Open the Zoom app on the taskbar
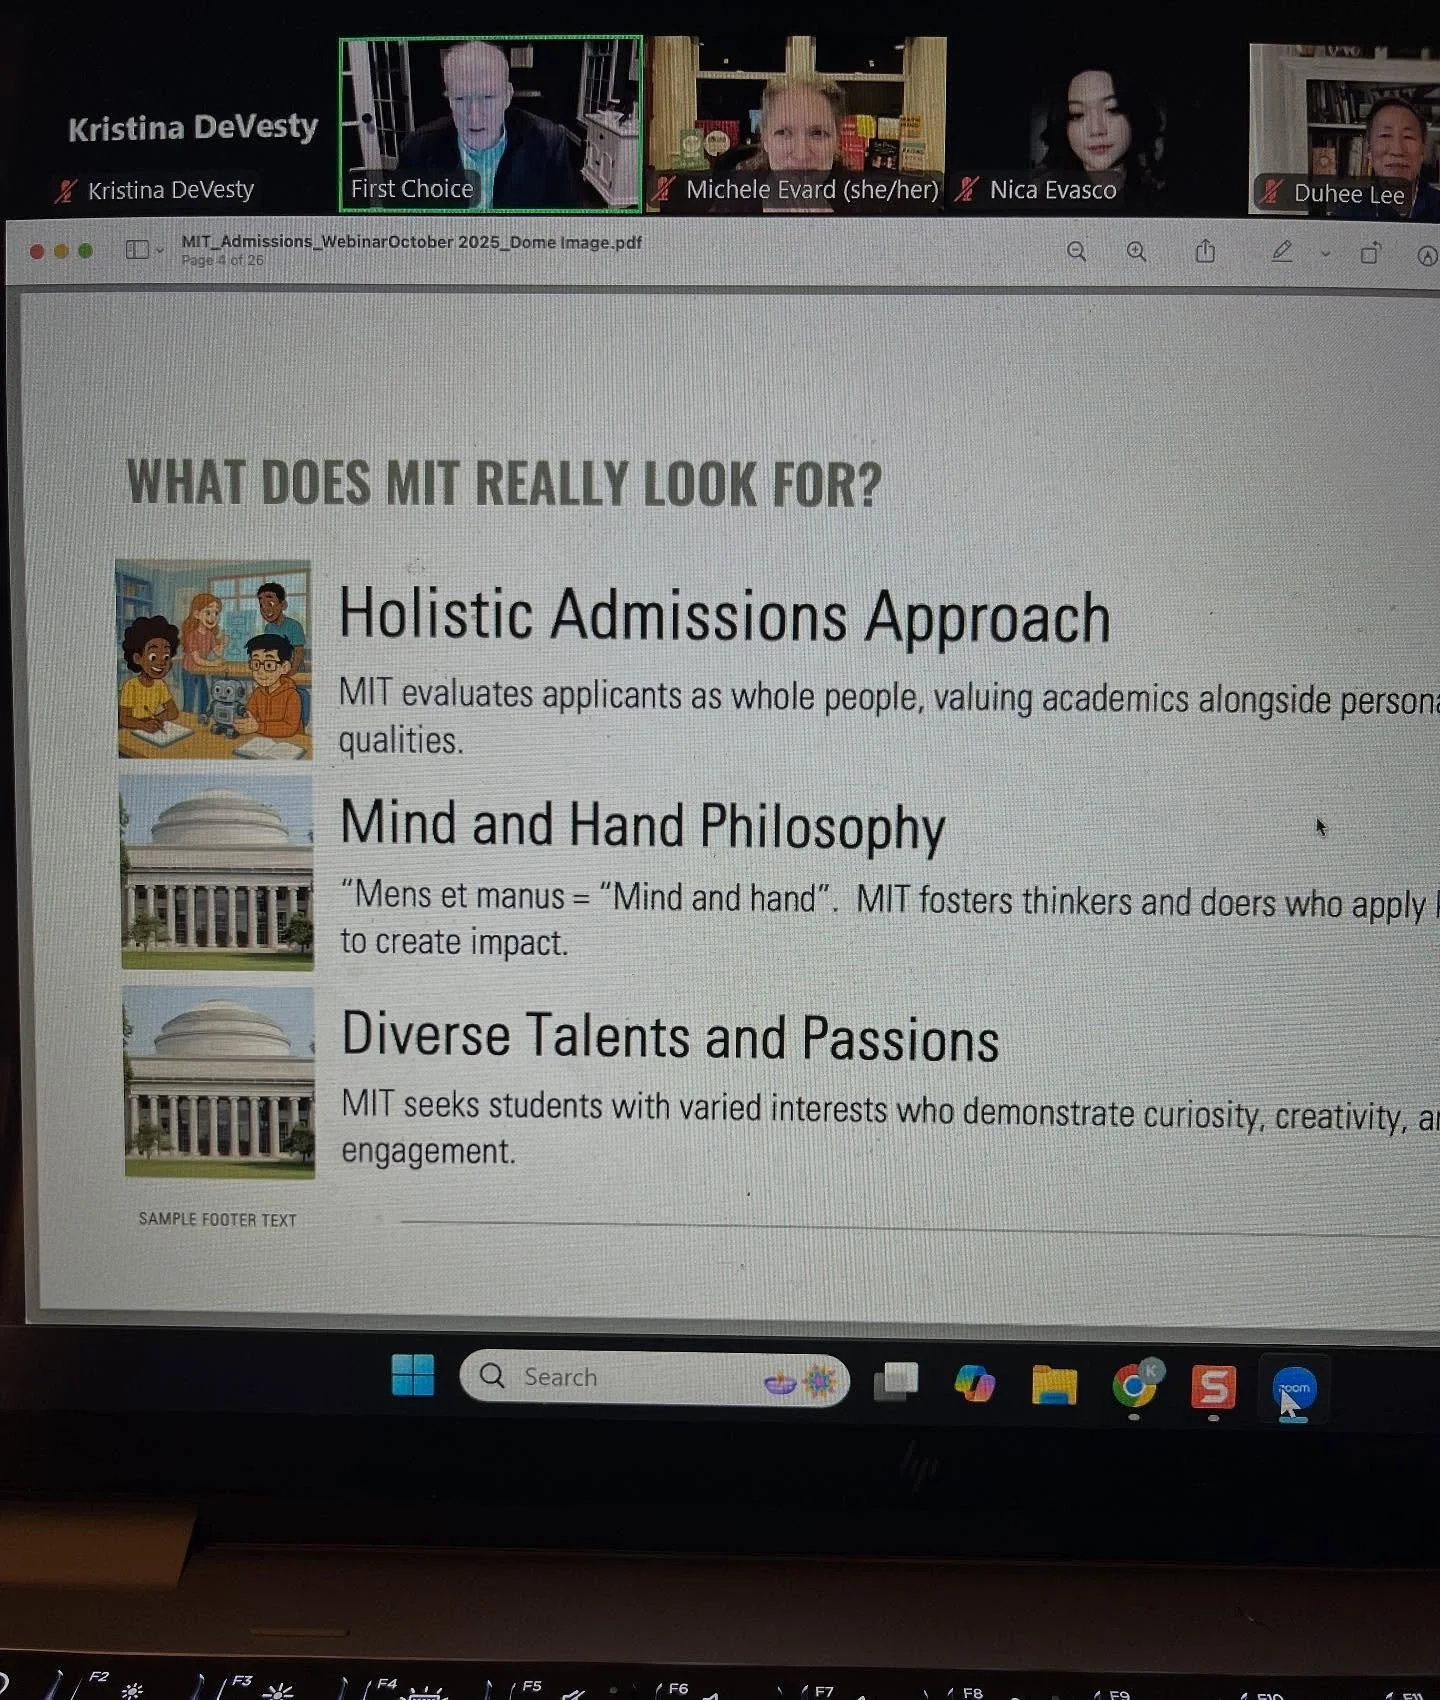 (1294, 1389)
